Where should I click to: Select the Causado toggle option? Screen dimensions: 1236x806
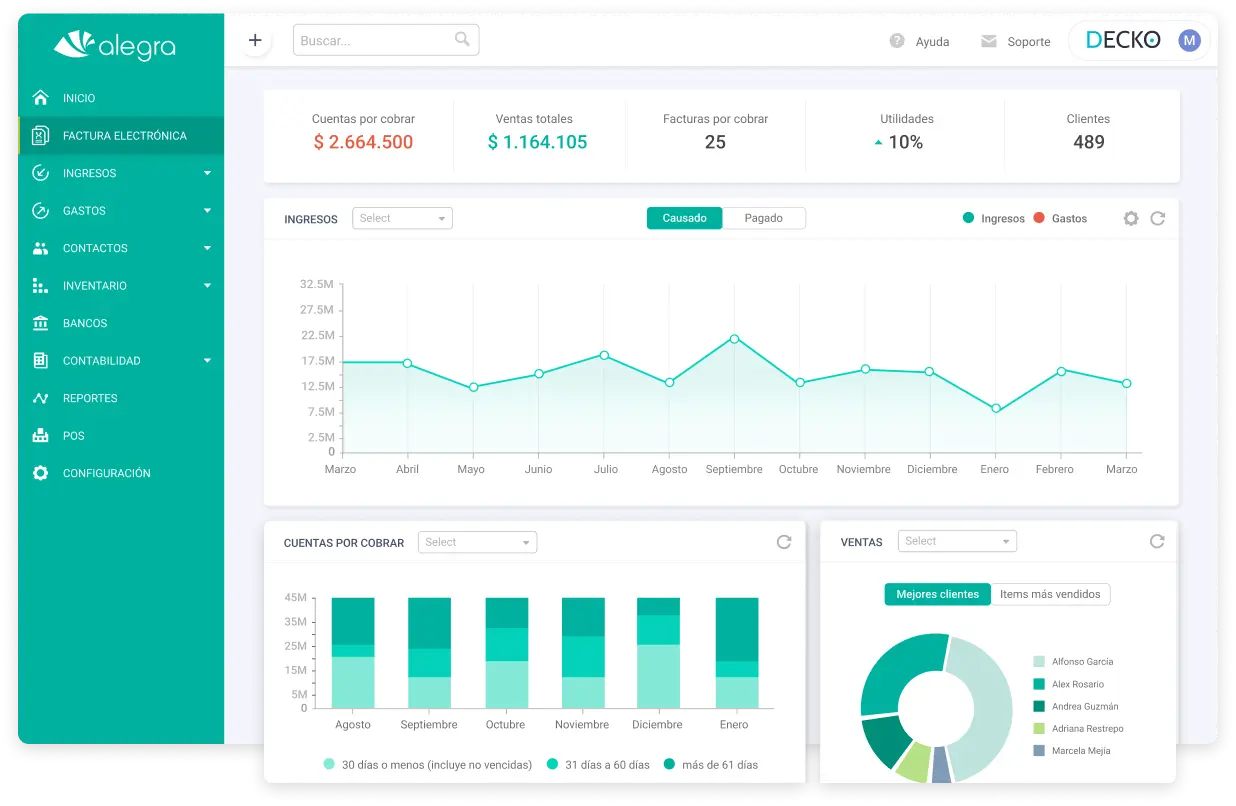pos(684,218)
